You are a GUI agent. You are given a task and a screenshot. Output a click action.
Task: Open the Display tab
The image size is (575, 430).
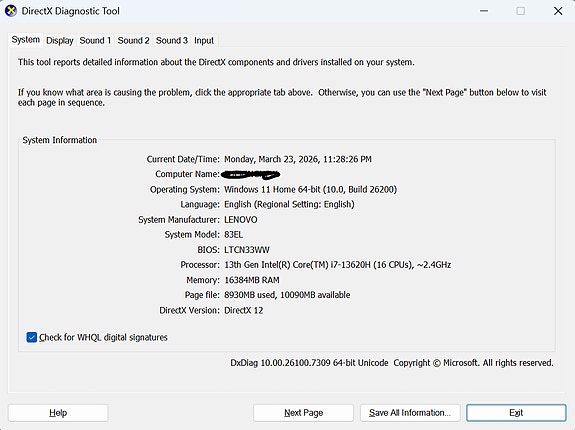(59, 40)
